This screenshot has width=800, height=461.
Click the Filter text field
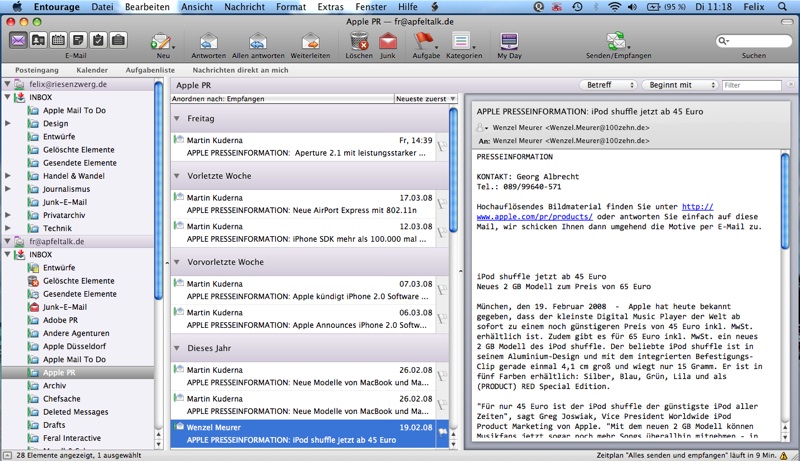click(x=752, y=85)
